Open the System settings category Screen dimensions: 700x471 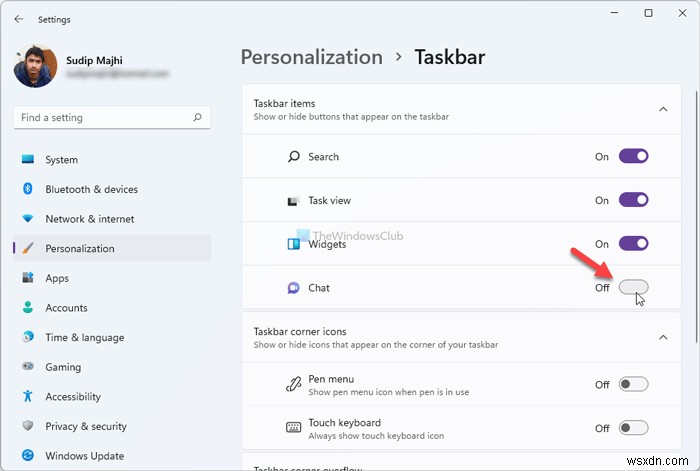coord(61,160)
